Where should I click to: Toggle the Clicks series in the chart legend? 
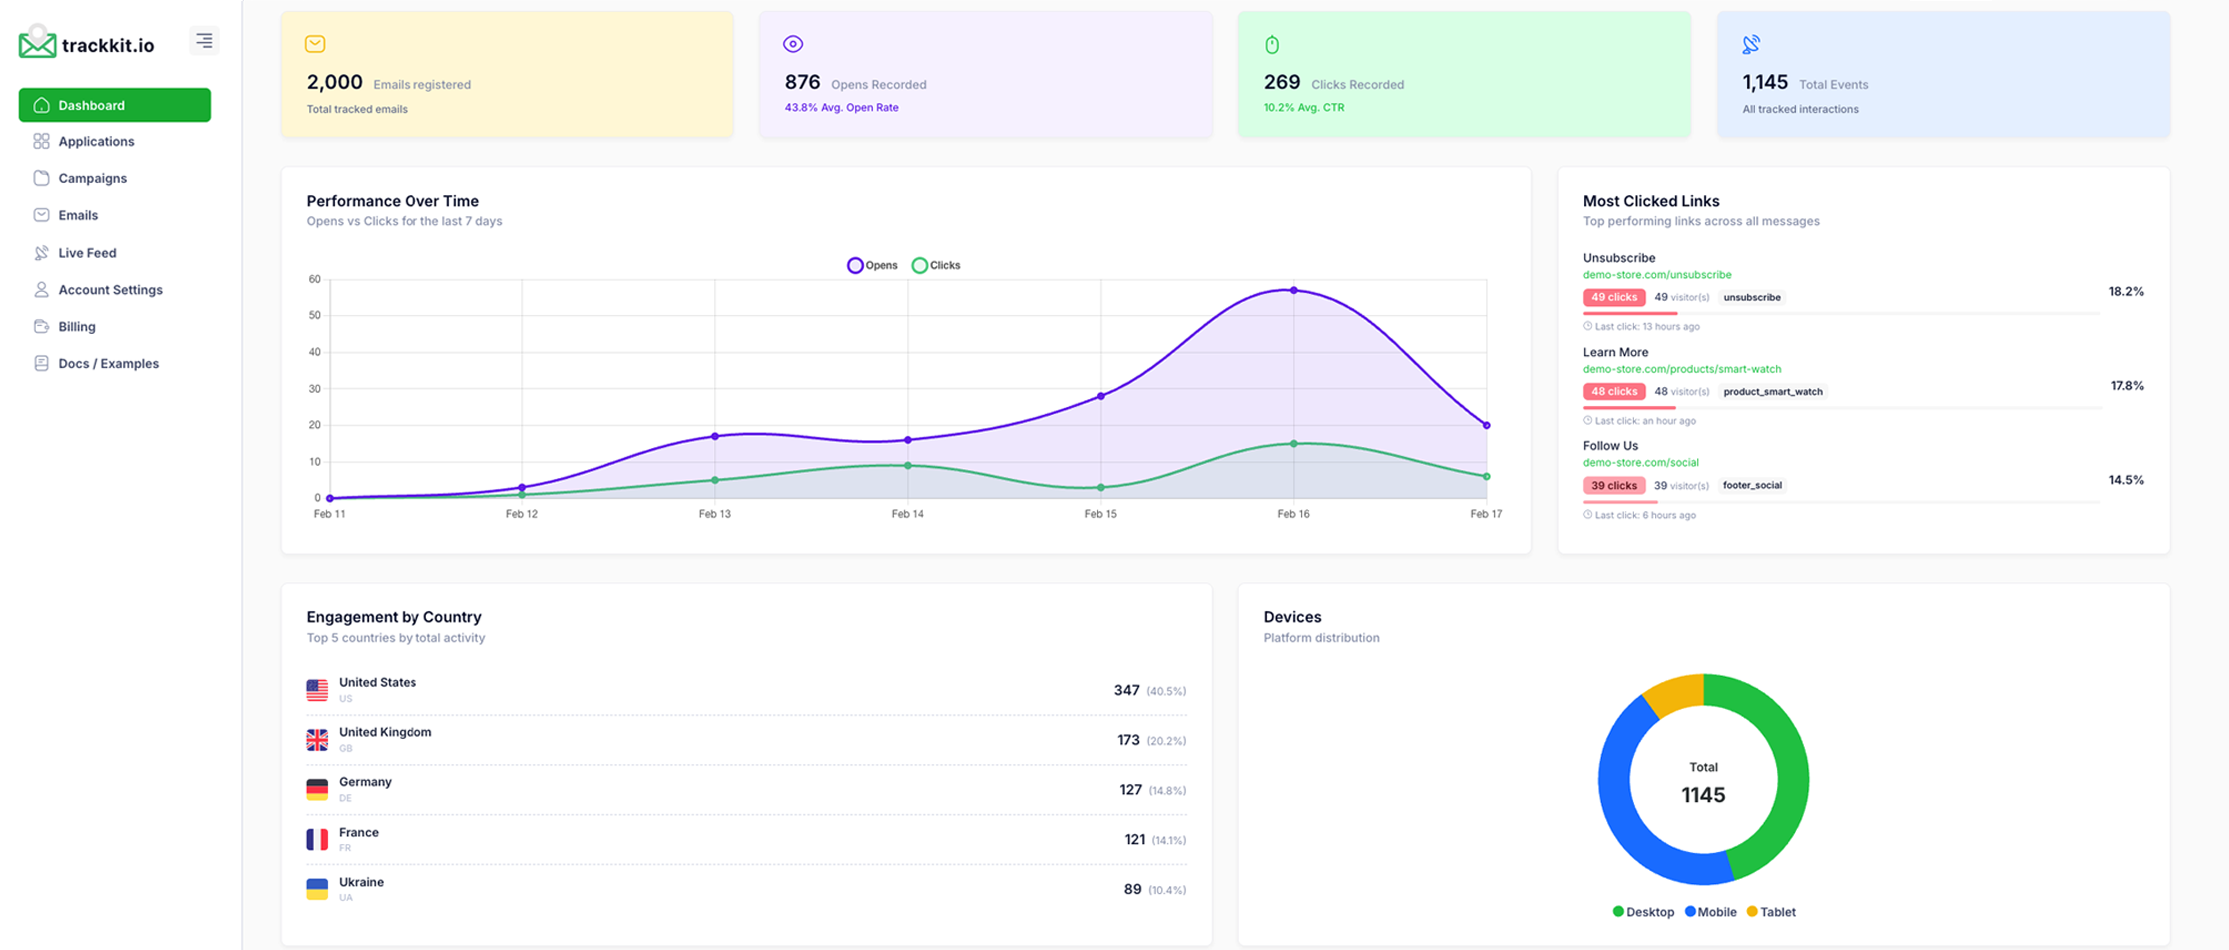coord(938,264)
